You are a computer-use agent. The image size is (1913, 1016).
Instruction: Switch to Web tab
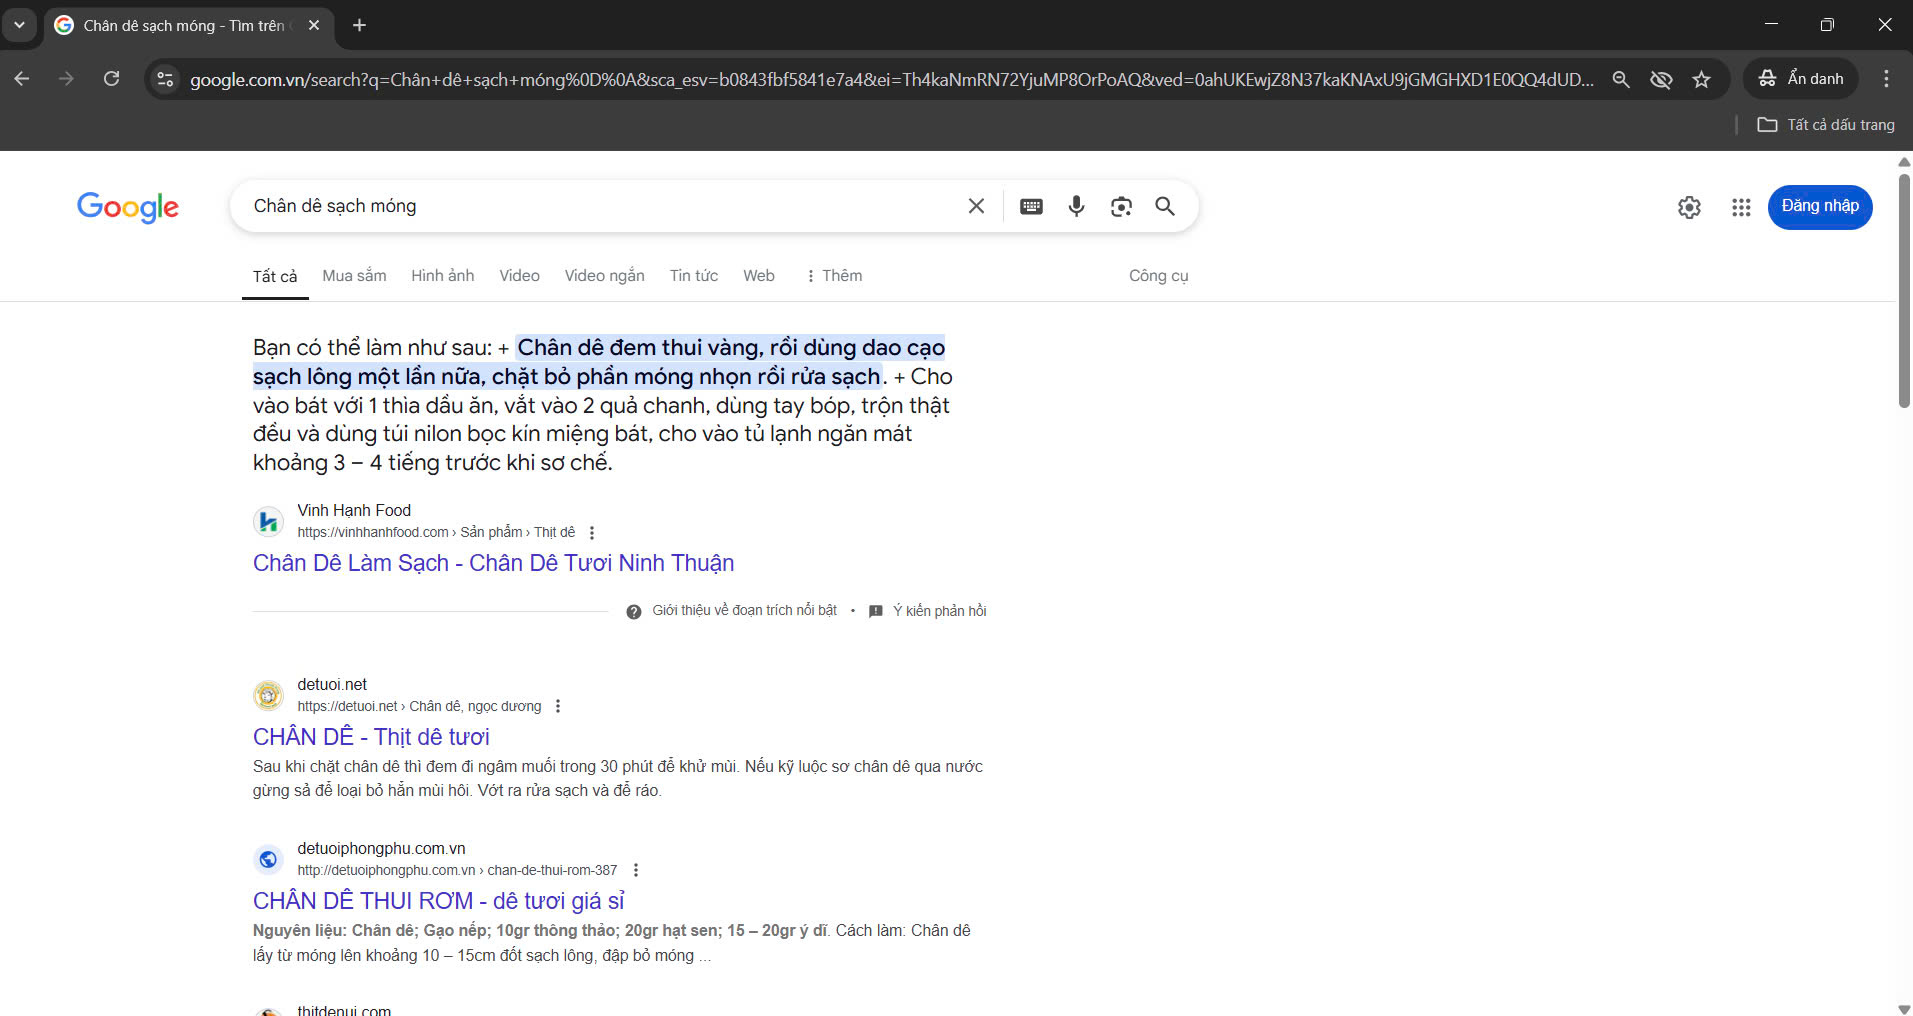(x=759, y=276)
